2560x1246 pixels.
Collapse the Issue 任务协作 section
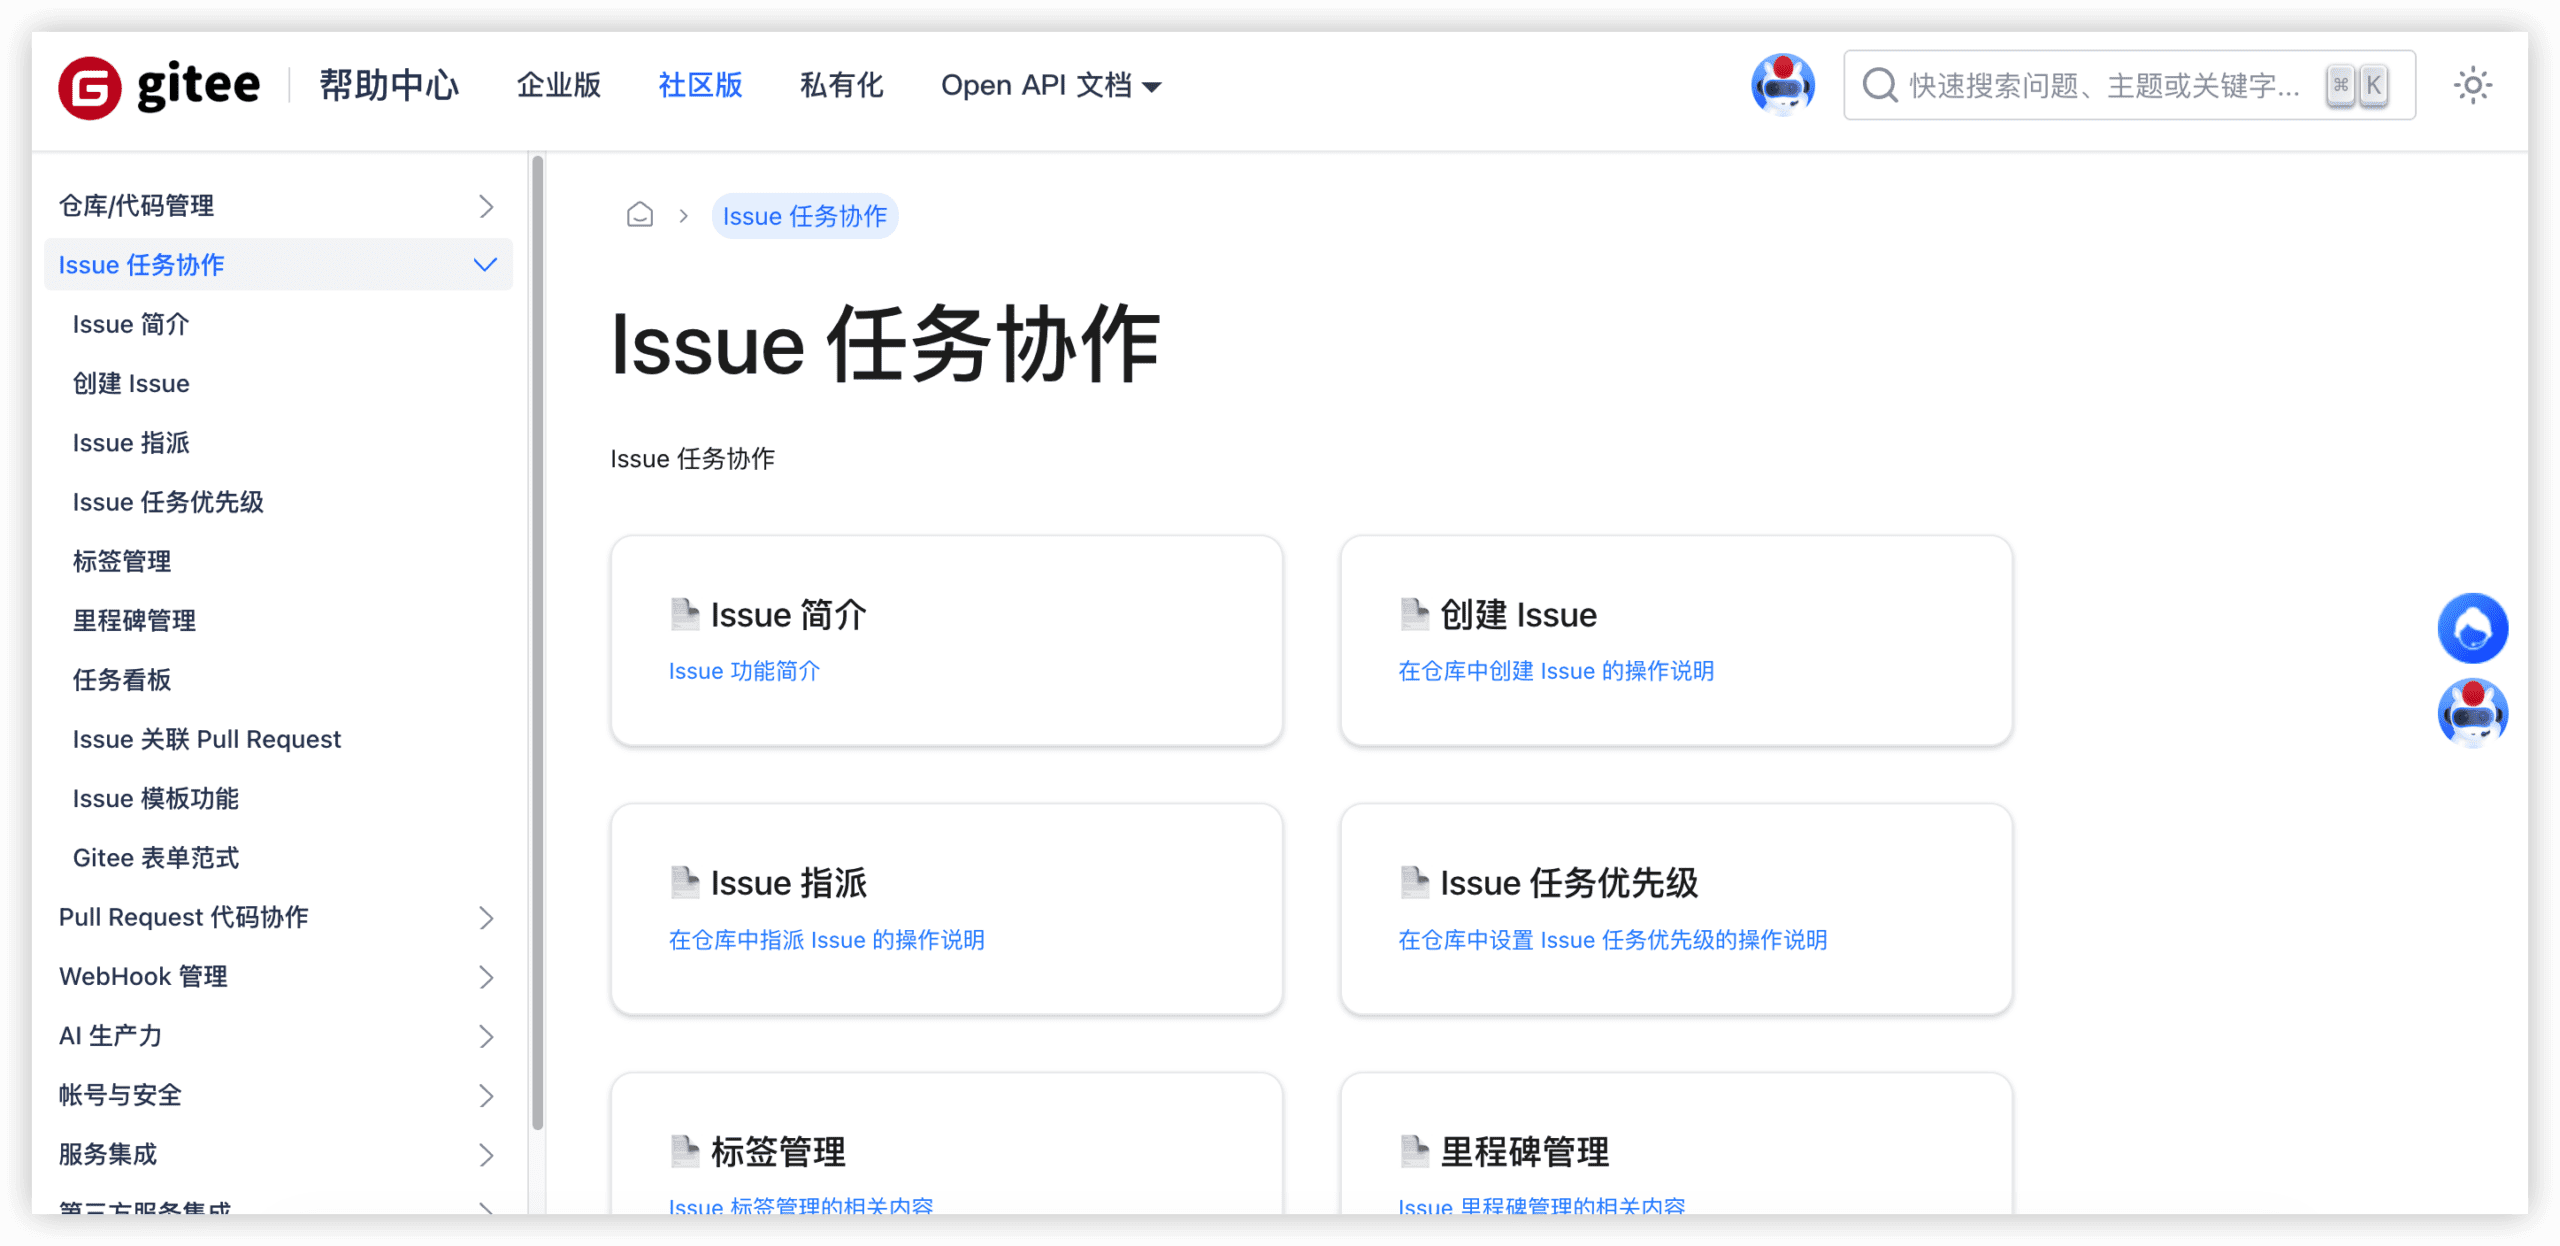[484, 264]
